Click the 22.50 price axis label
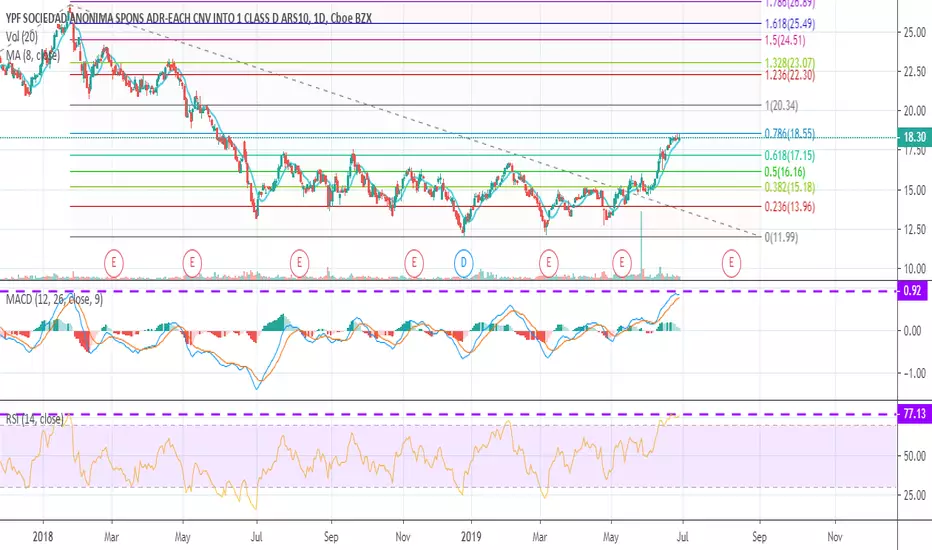Viewport: 932px width, 550px height. [x=914, y=72]
